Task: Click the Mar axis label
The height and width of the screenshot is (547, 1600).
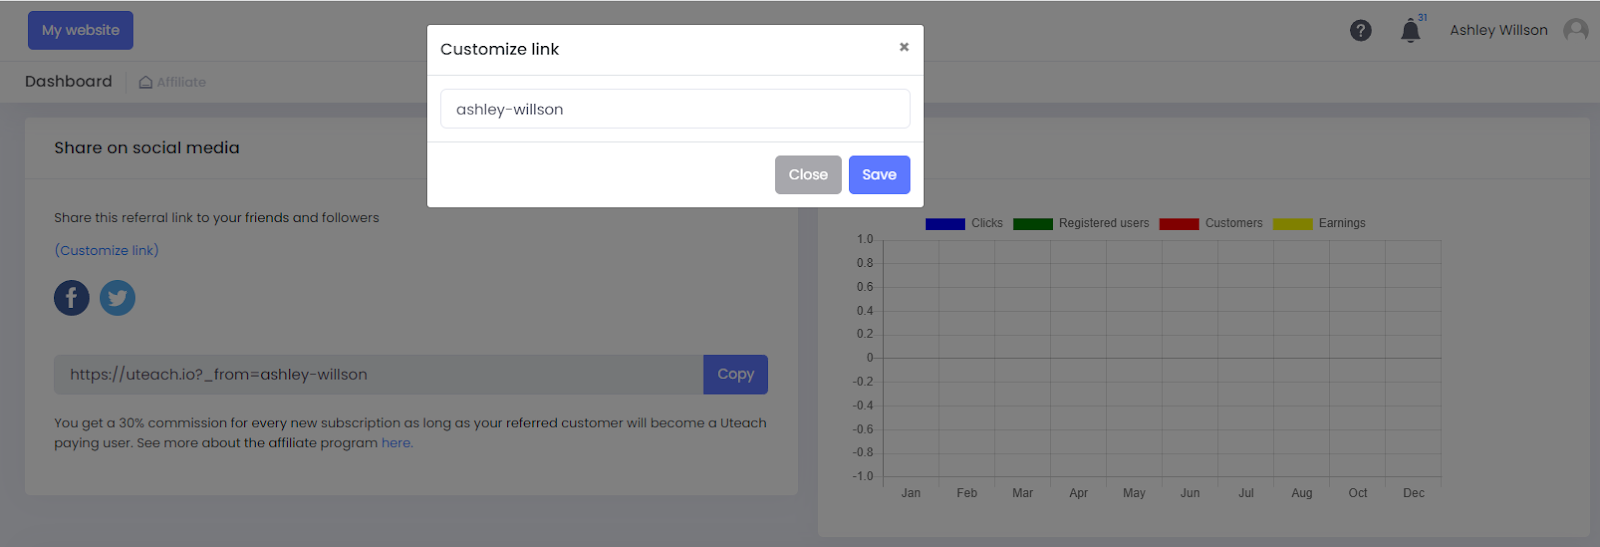Action: click(1023, 493)
